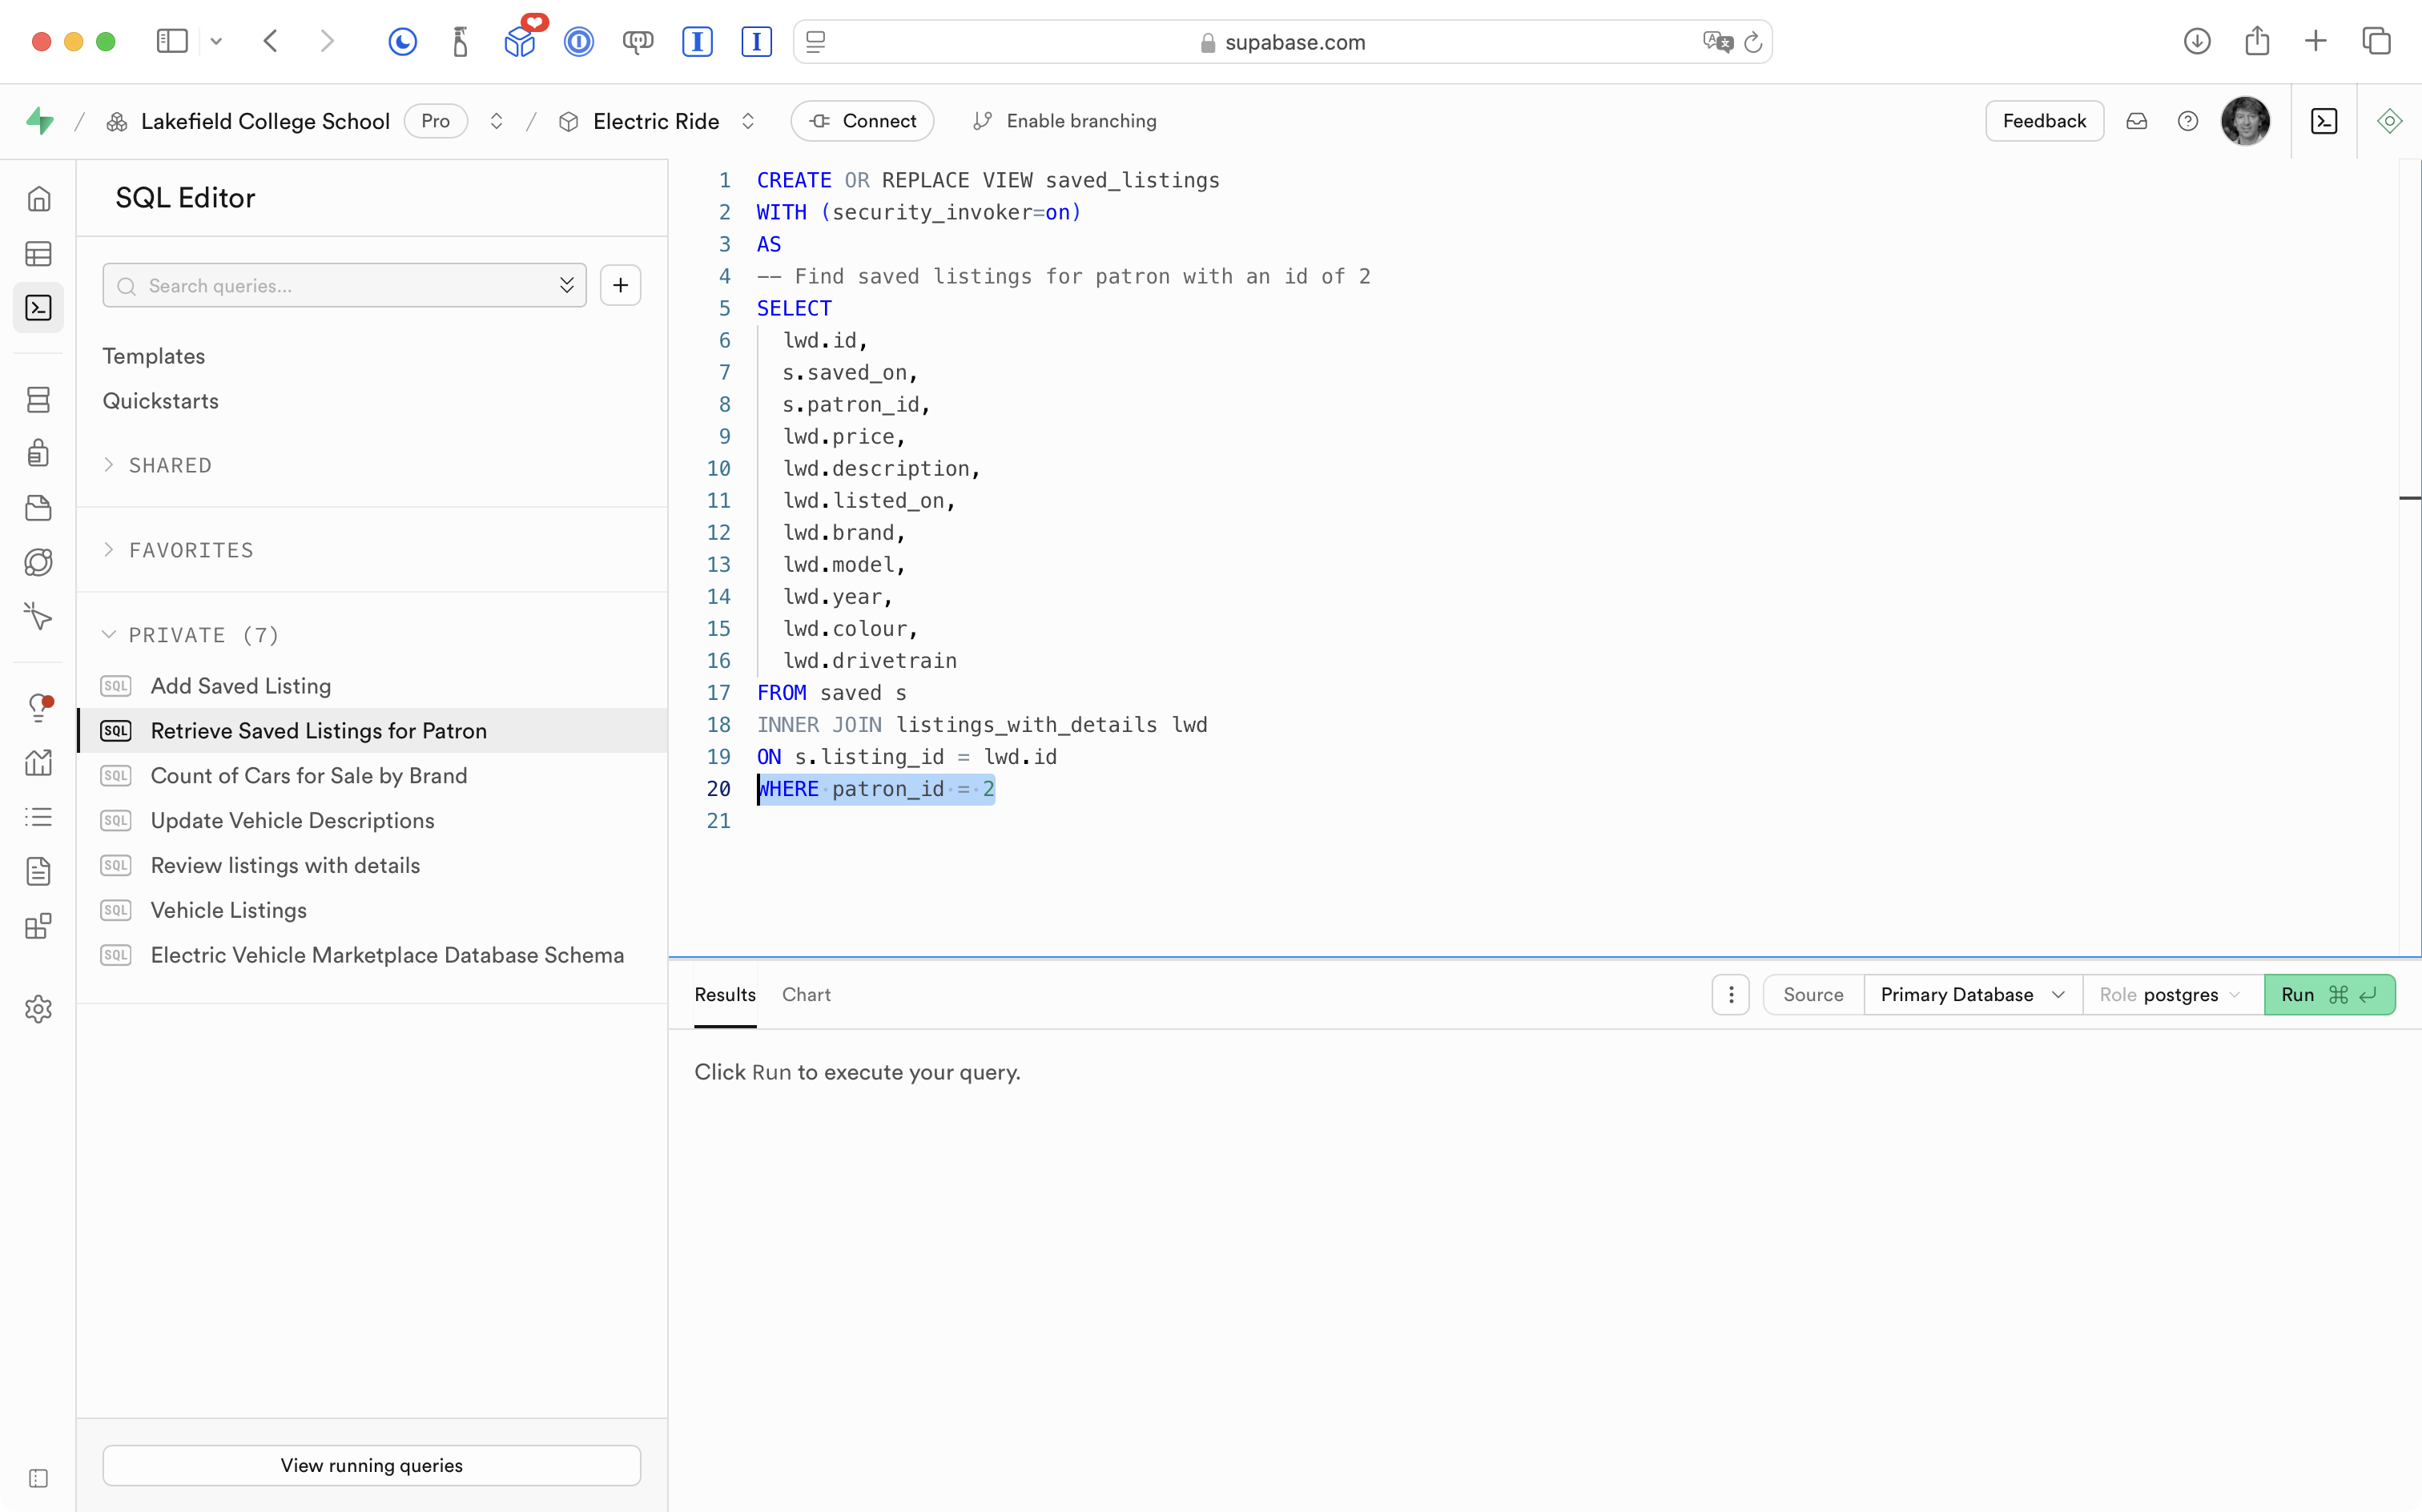Open Project Settings gear icon
2422x1512 pixels.
(38, 1009)
